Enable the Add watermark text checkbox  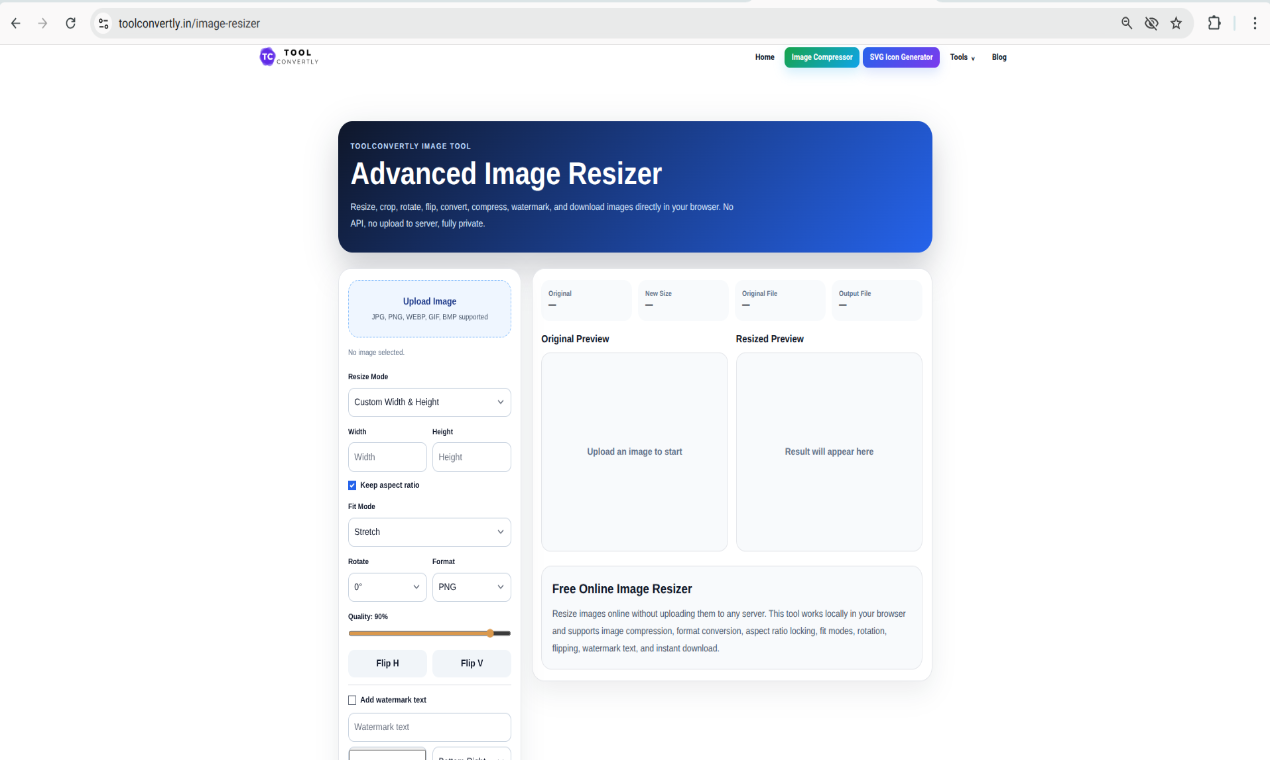[352, 700]
